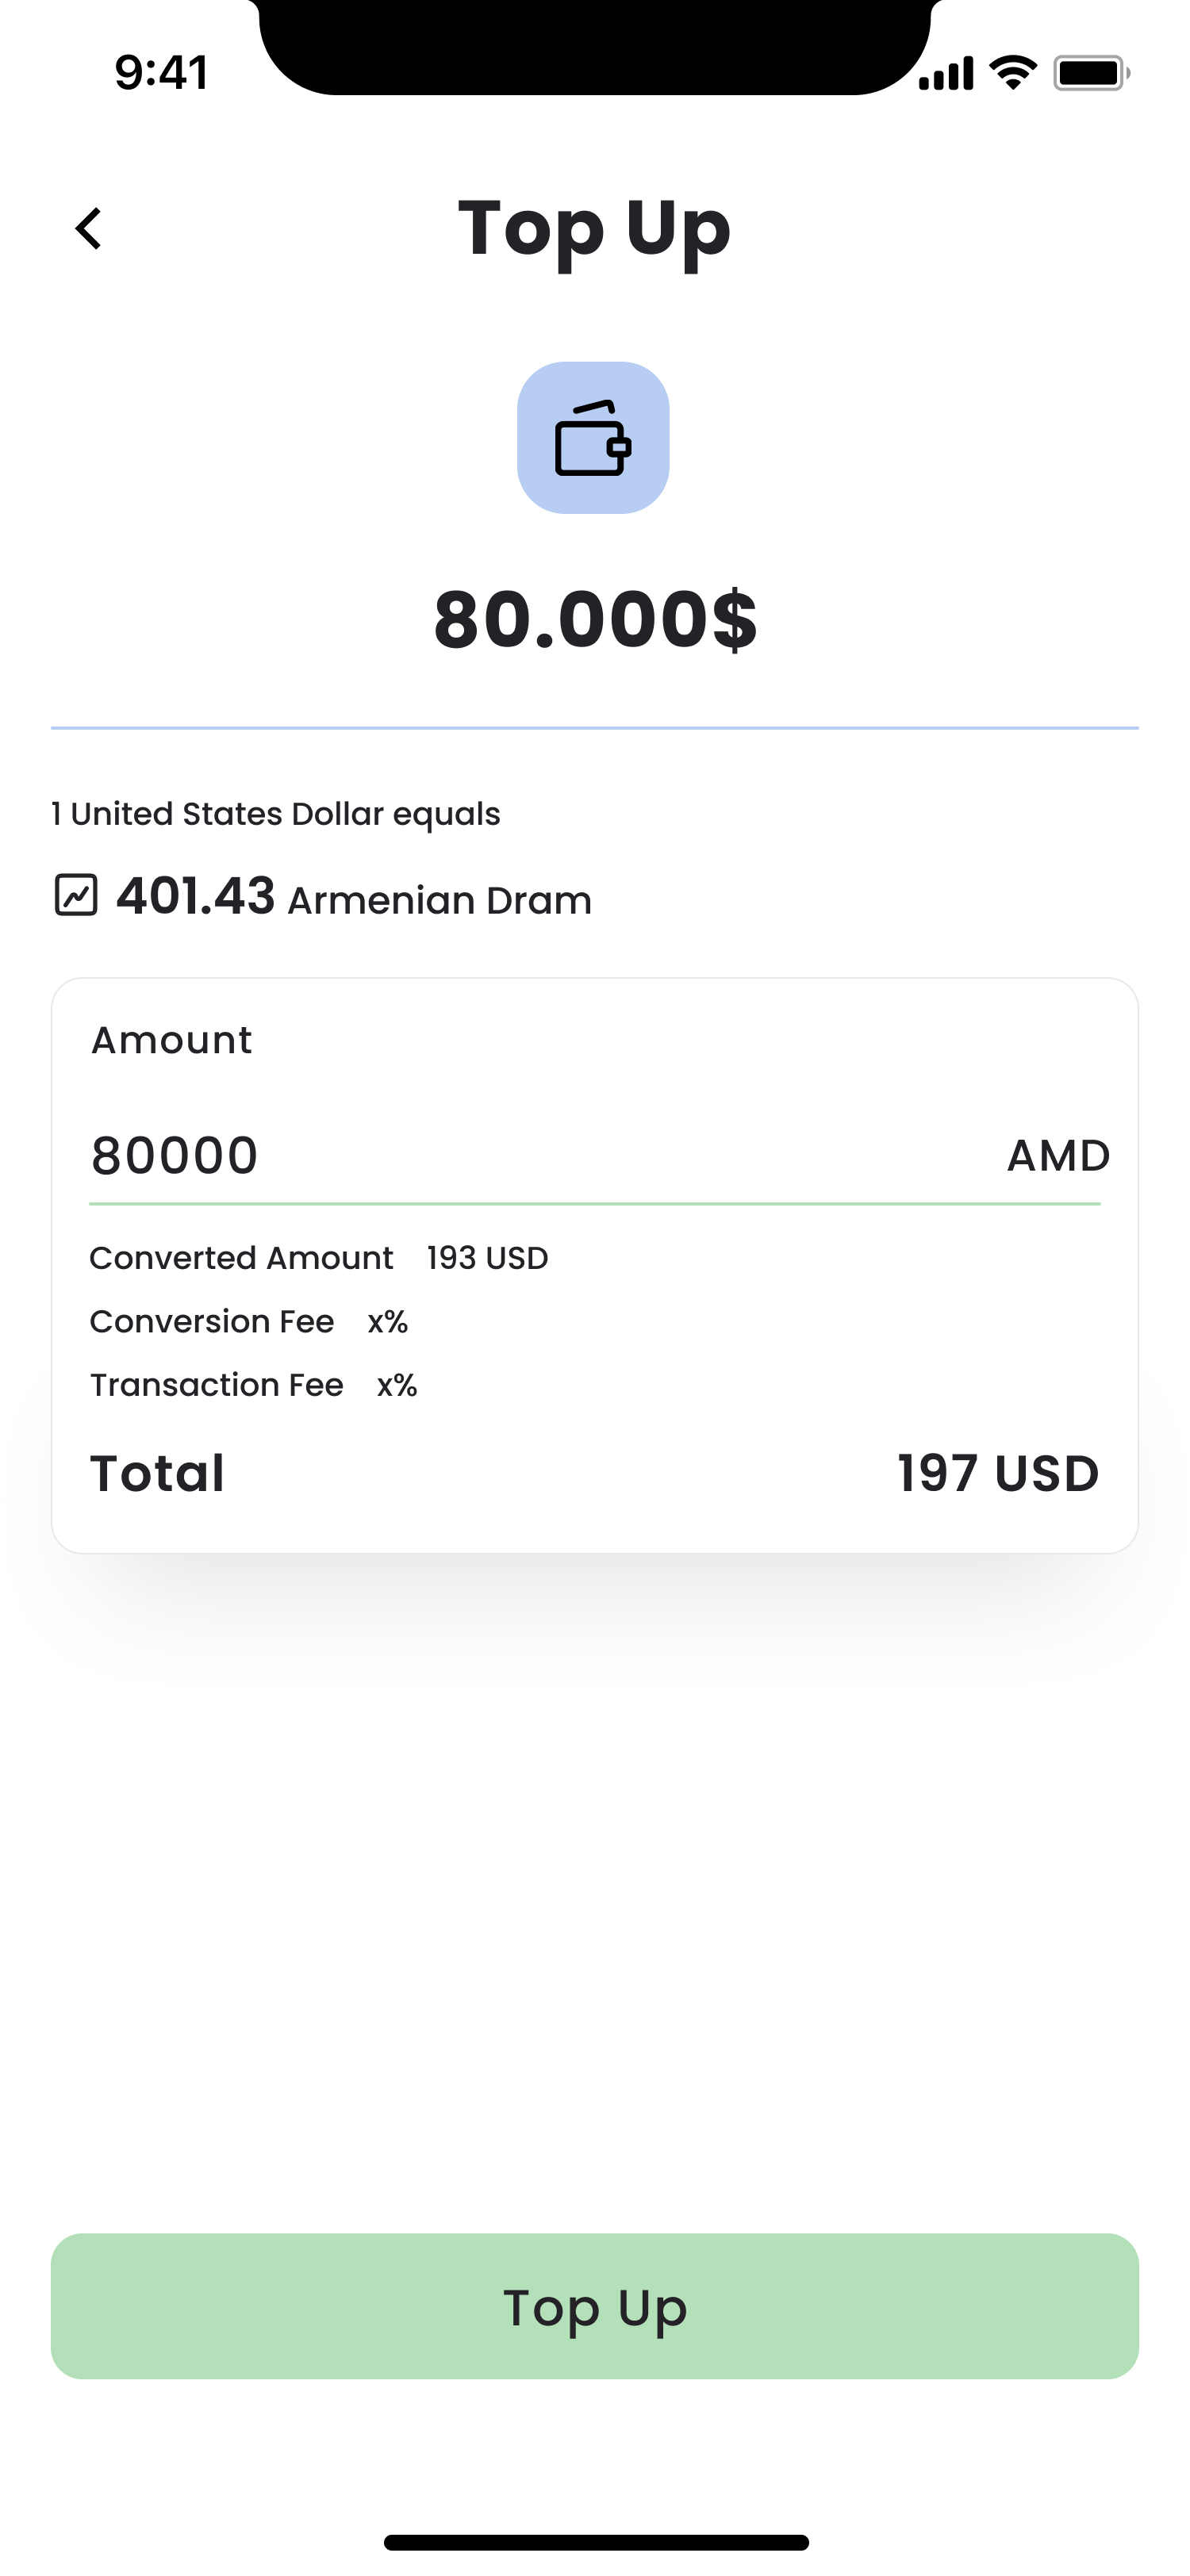Click the Wi-Fi status icon
The width and height of the screenshot is (1190, 2576).
1012,73
